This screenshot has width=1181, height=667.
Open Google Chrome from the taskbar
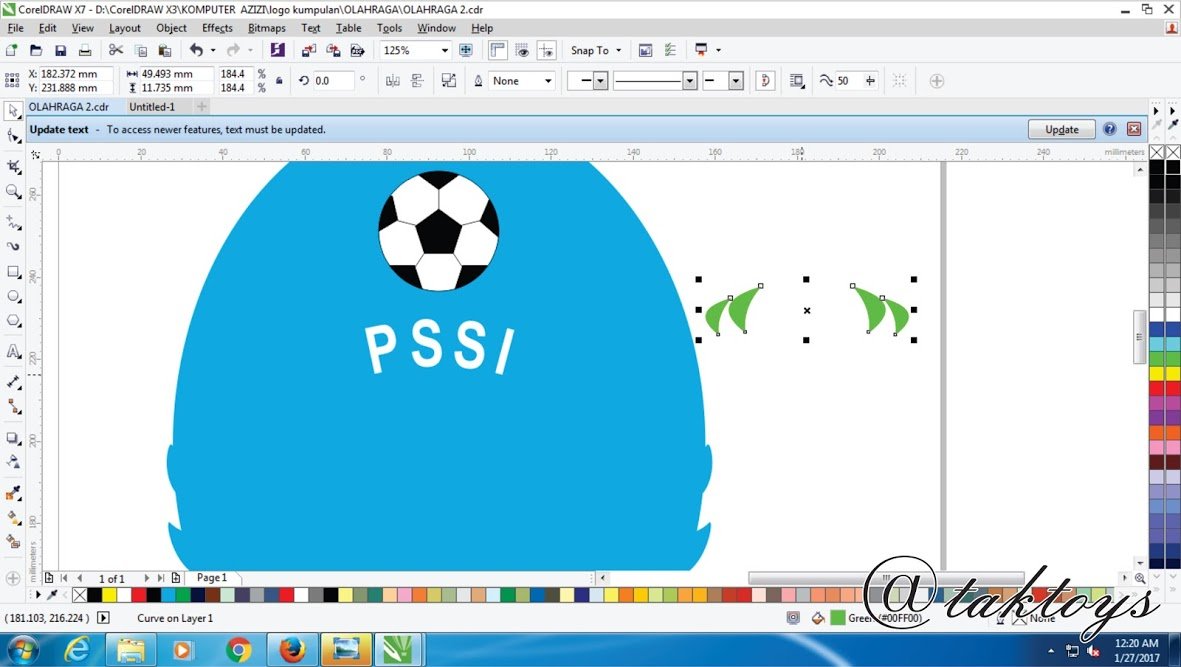(238, 649)
